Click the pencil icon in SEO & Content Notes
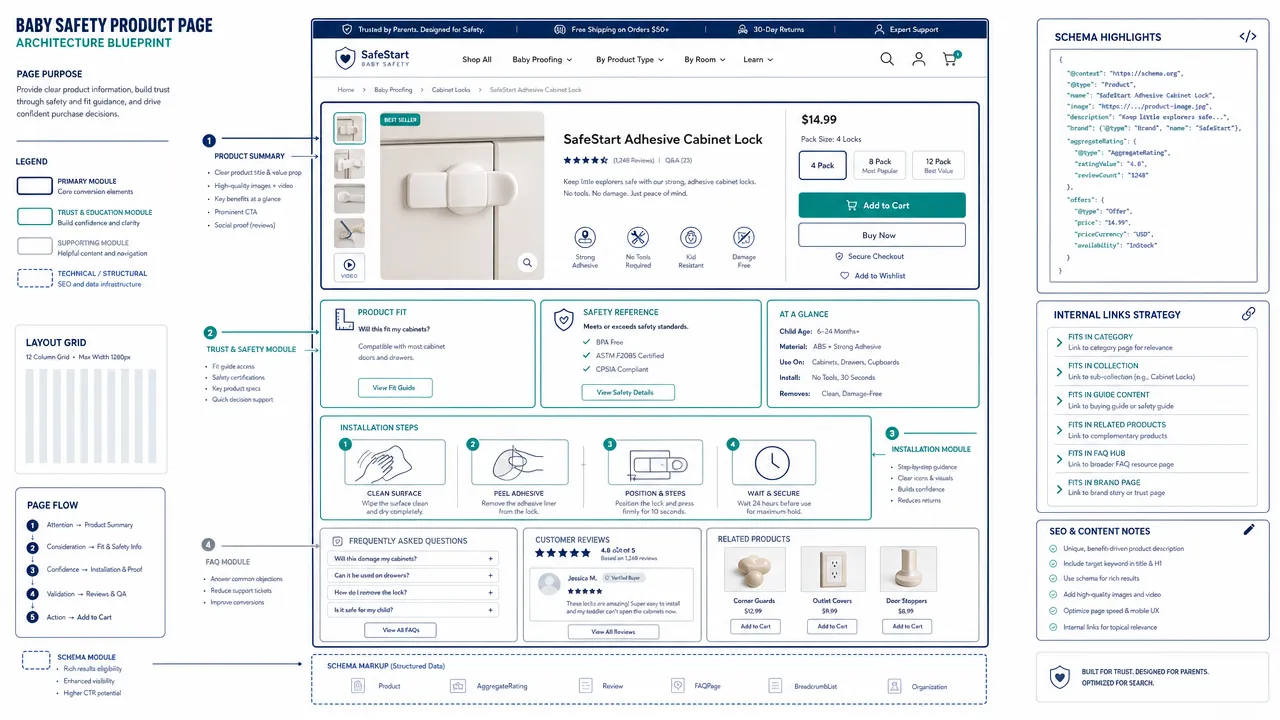1280x720 pixels. point(1248,530)
